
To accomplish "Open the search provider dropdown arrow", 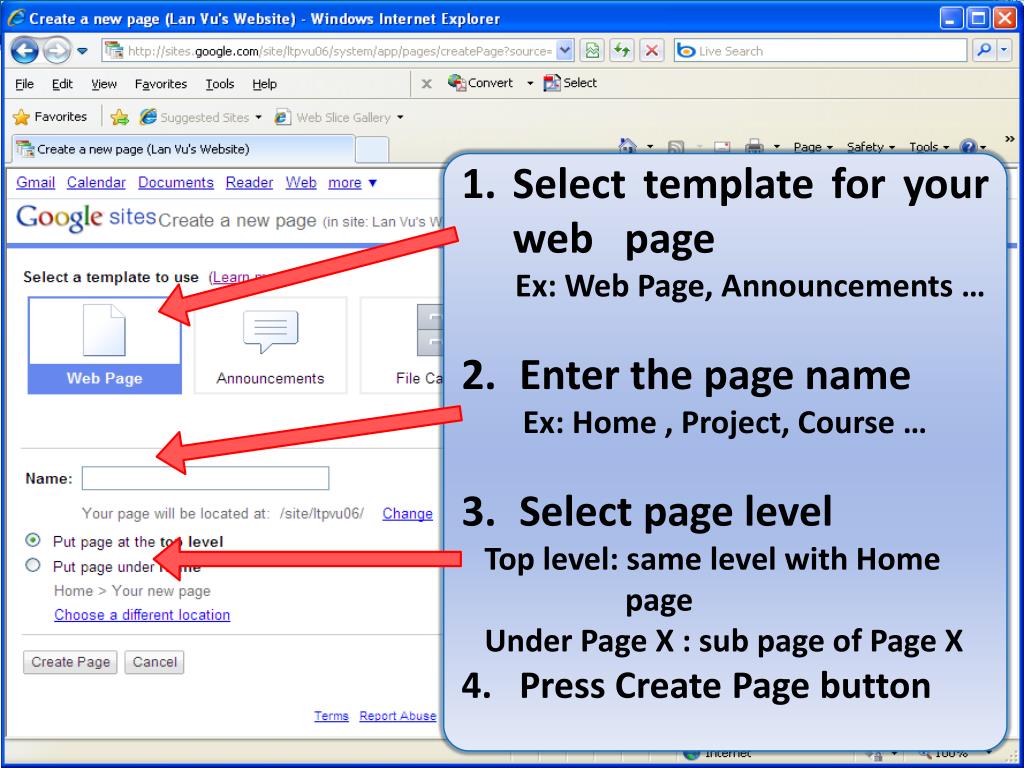I will coord(1004,50).
